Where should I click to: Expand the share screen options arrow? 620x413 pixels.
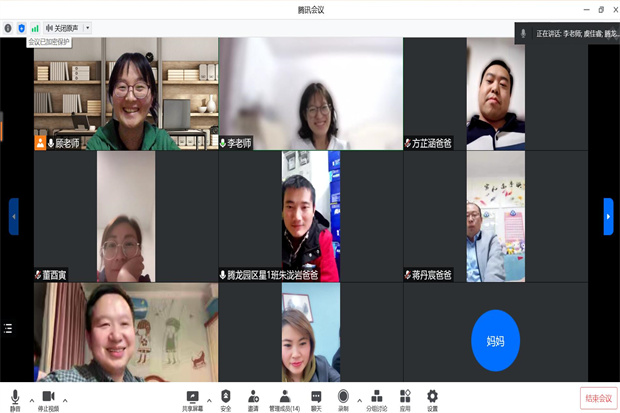[209, 398]
